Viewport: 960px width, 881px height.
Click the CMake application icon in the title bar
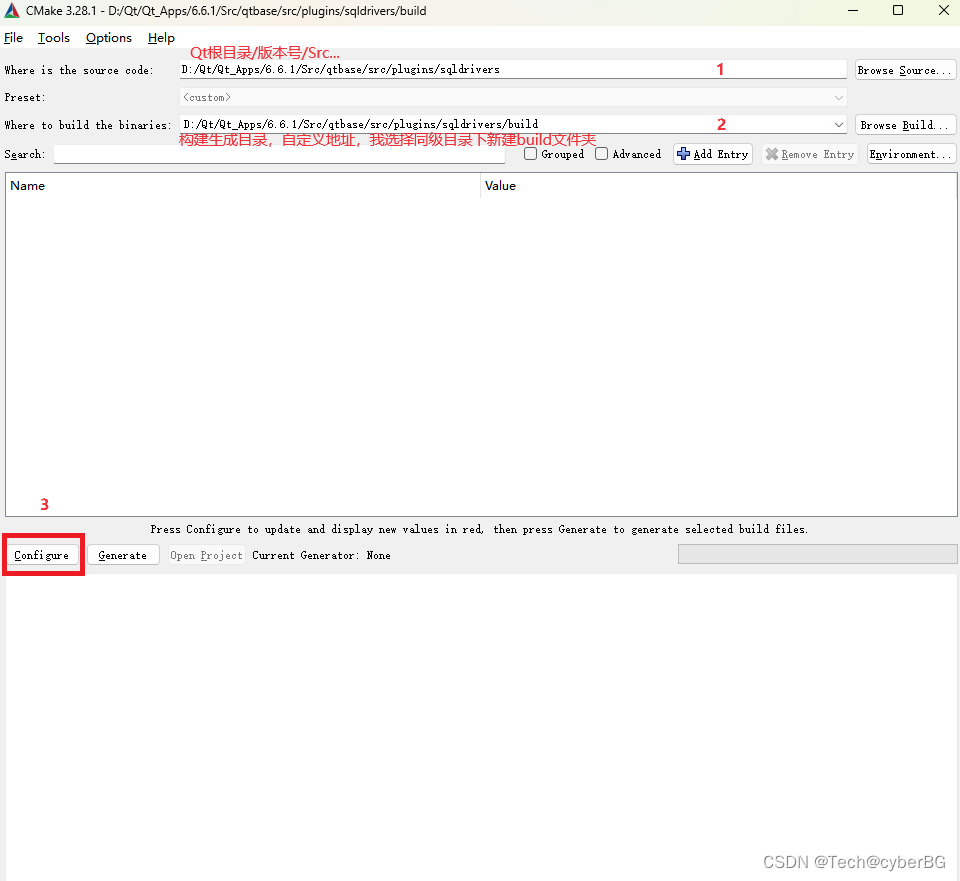[10, 10]
